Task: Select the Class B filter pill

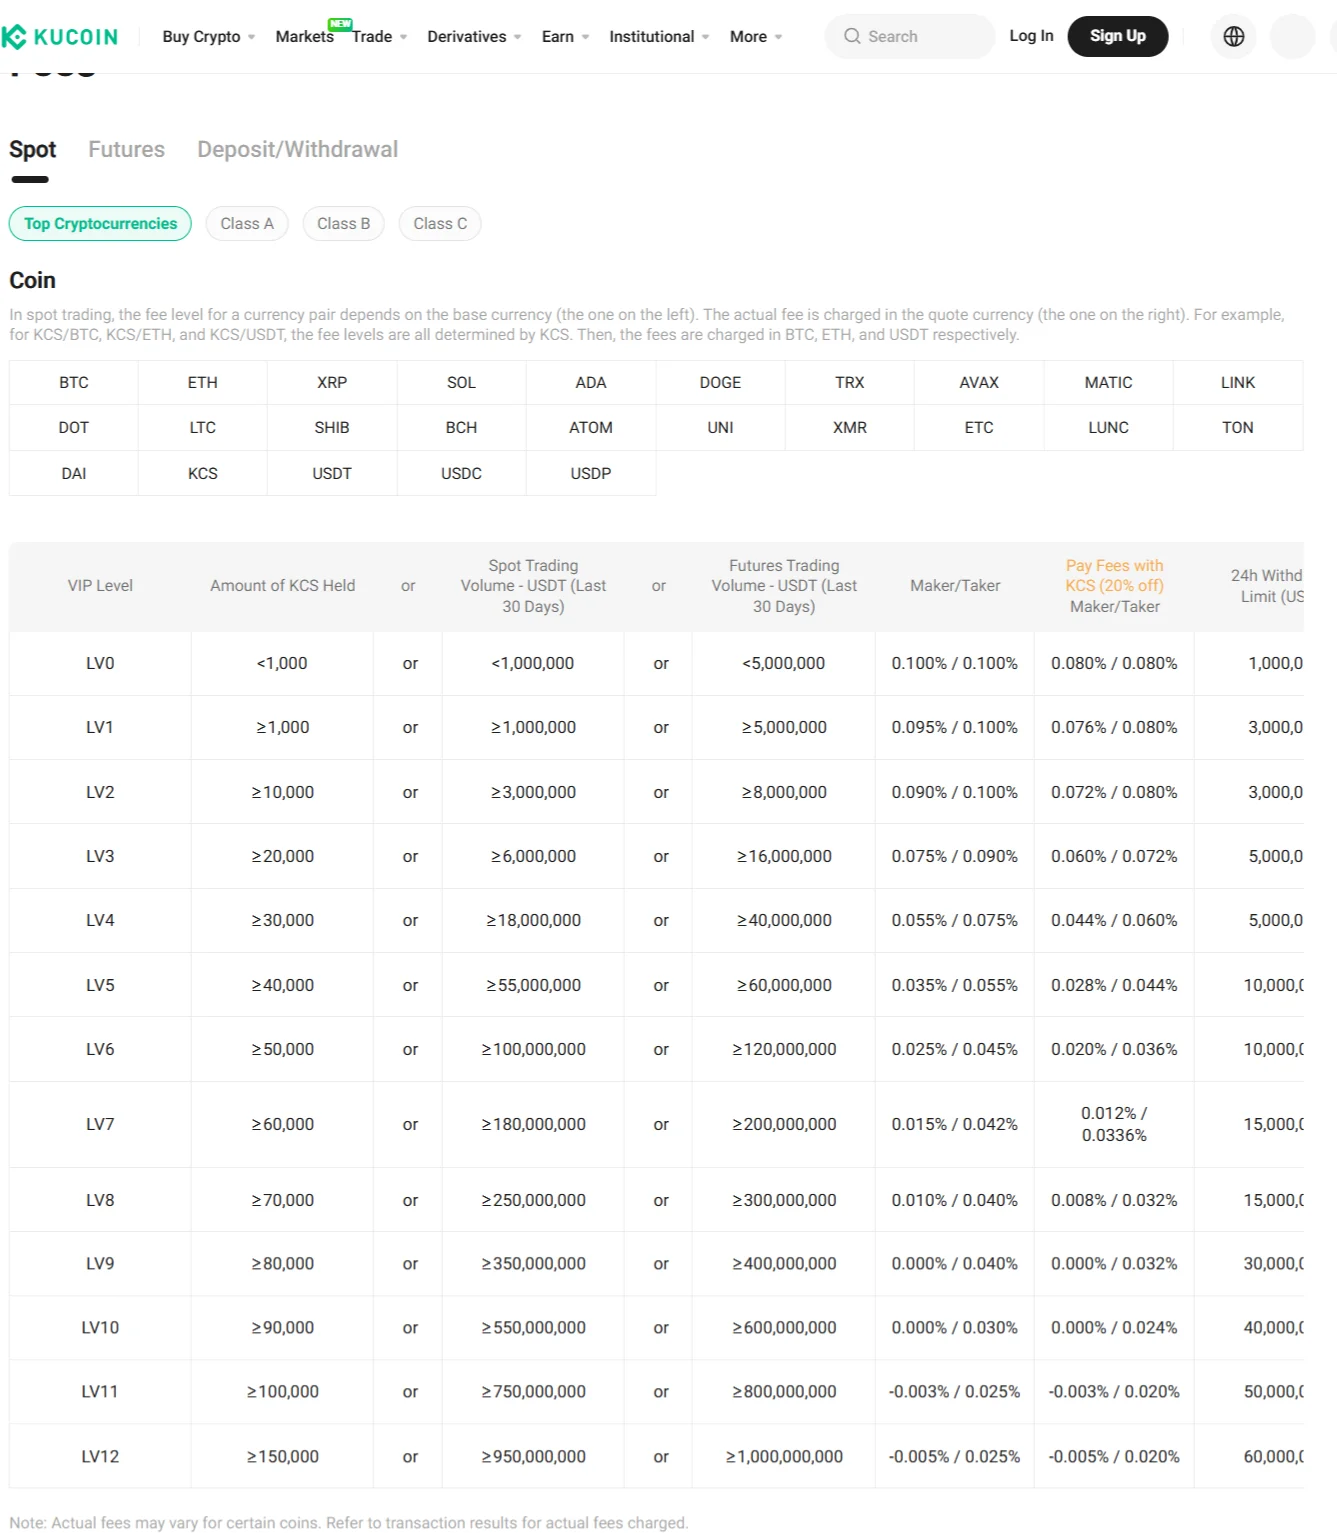Action: [343, 223]
